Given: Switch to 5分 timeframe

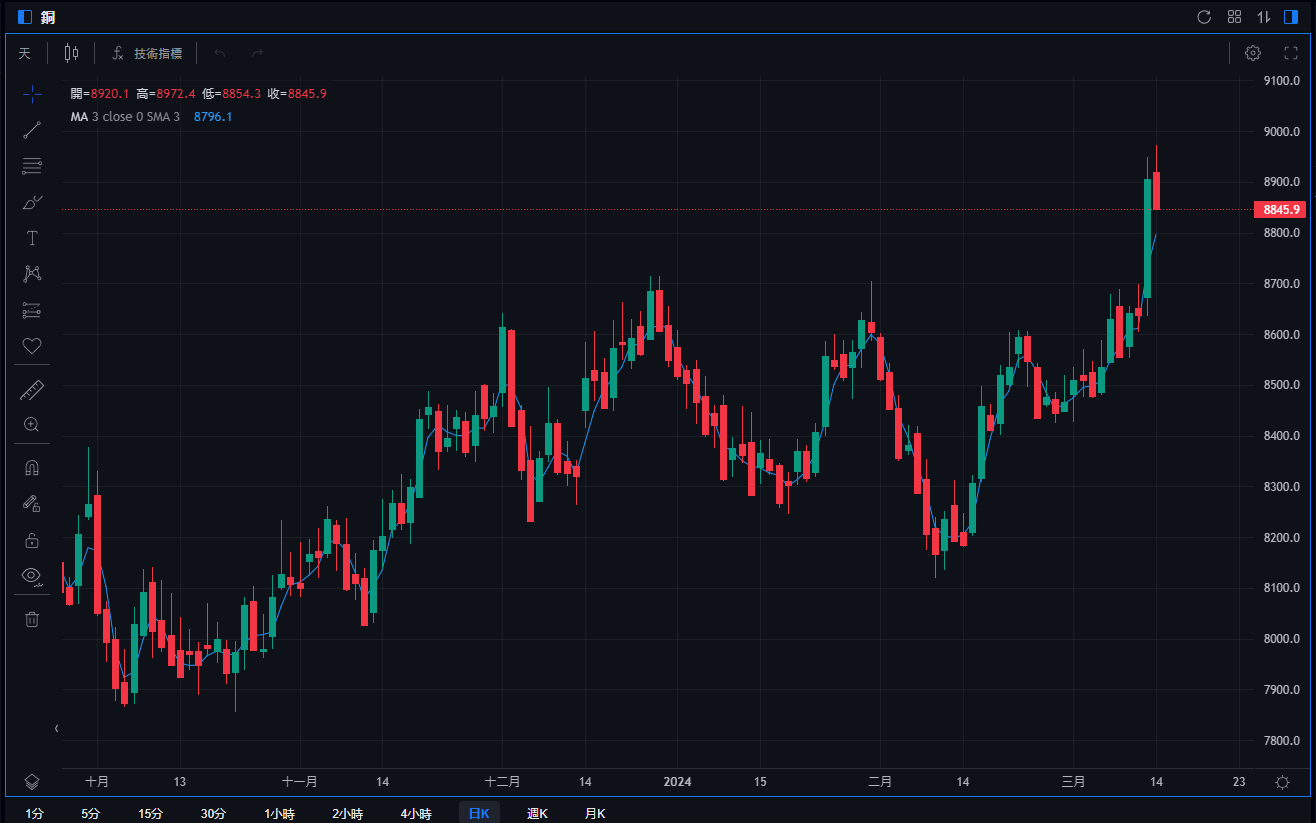Looking at the screenshot, I should coord(91,813).
